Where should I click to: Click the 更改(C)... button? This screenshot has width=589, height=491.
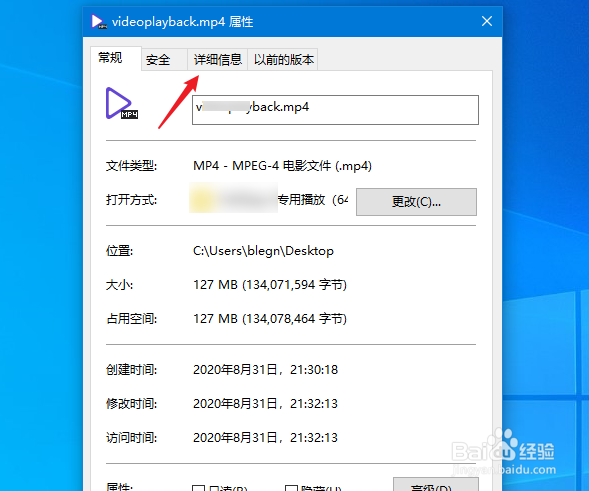416,202
